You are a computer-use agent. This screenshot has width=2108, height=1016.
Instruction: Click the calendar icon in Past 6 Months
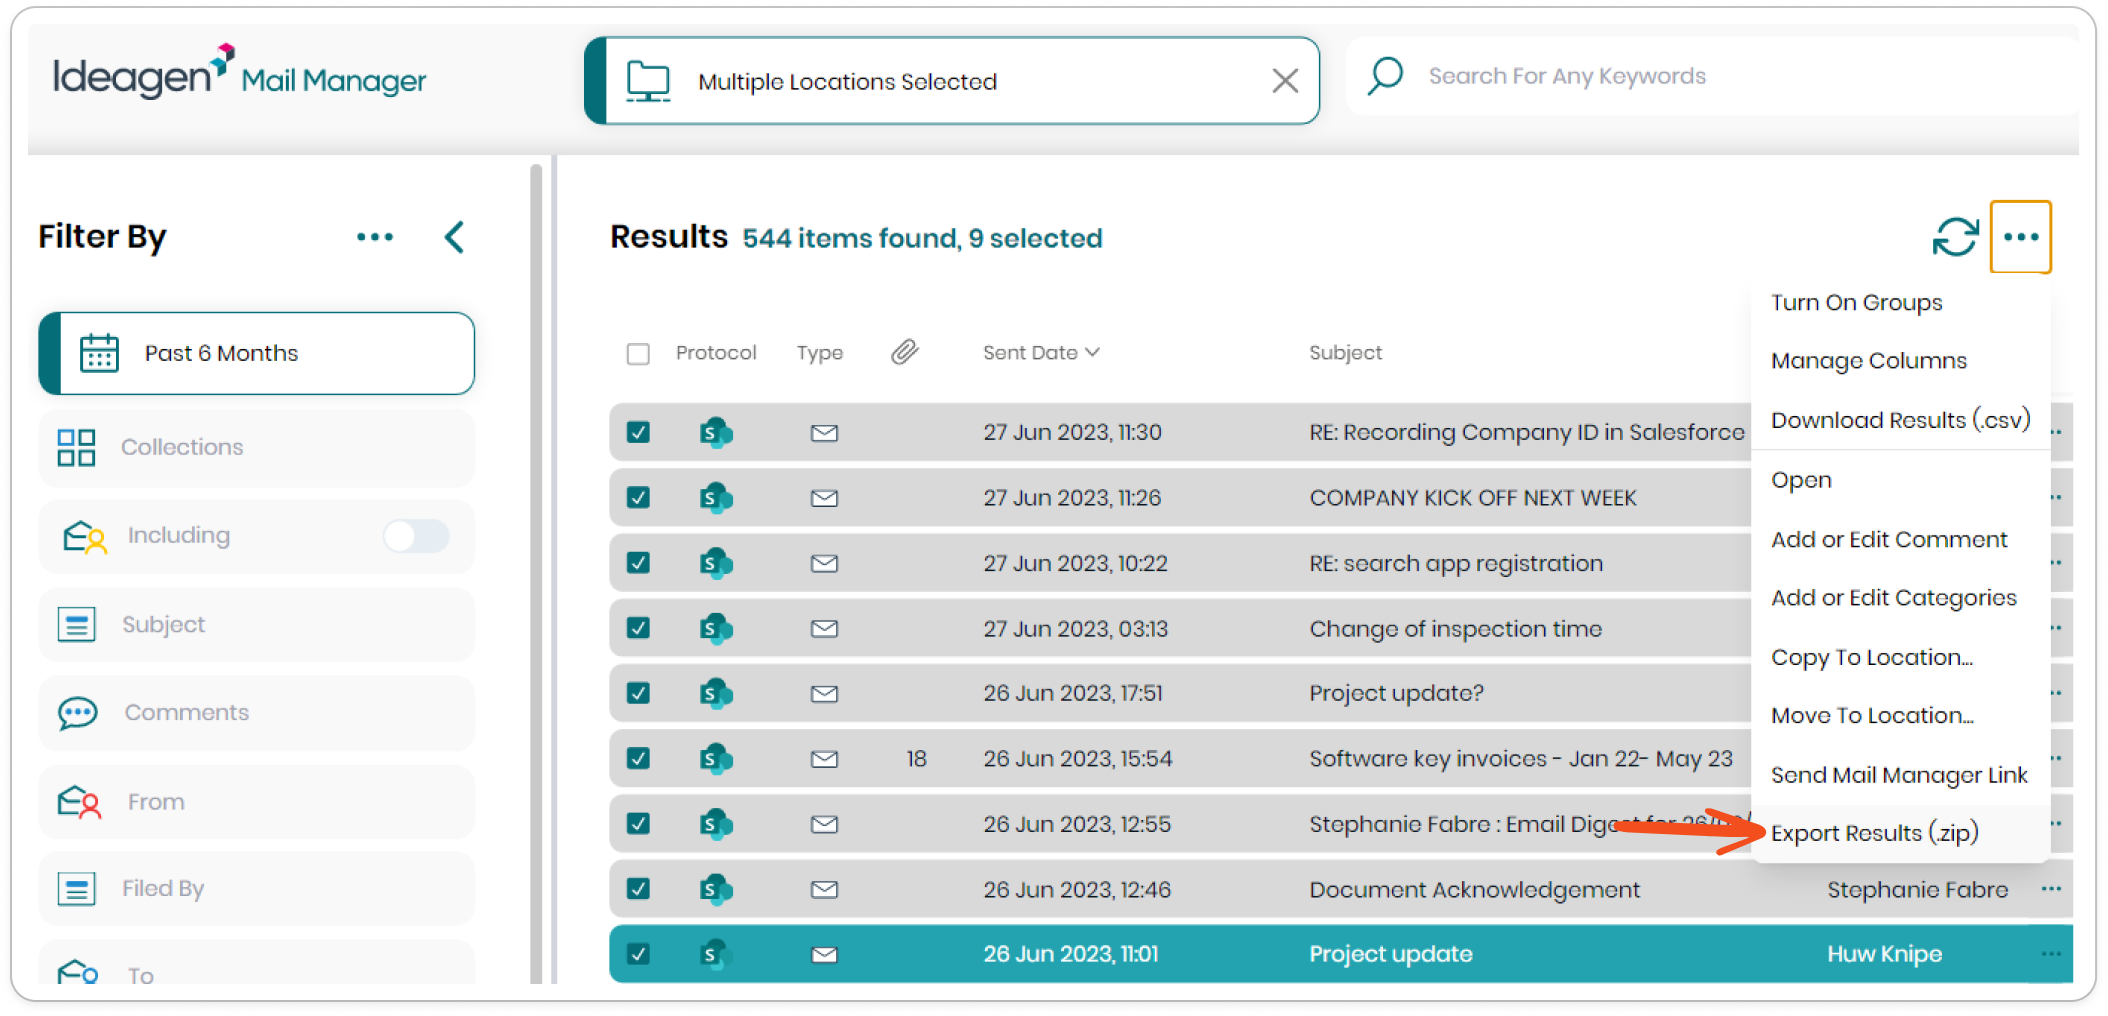pyautogui.click(x=99, y=353)
